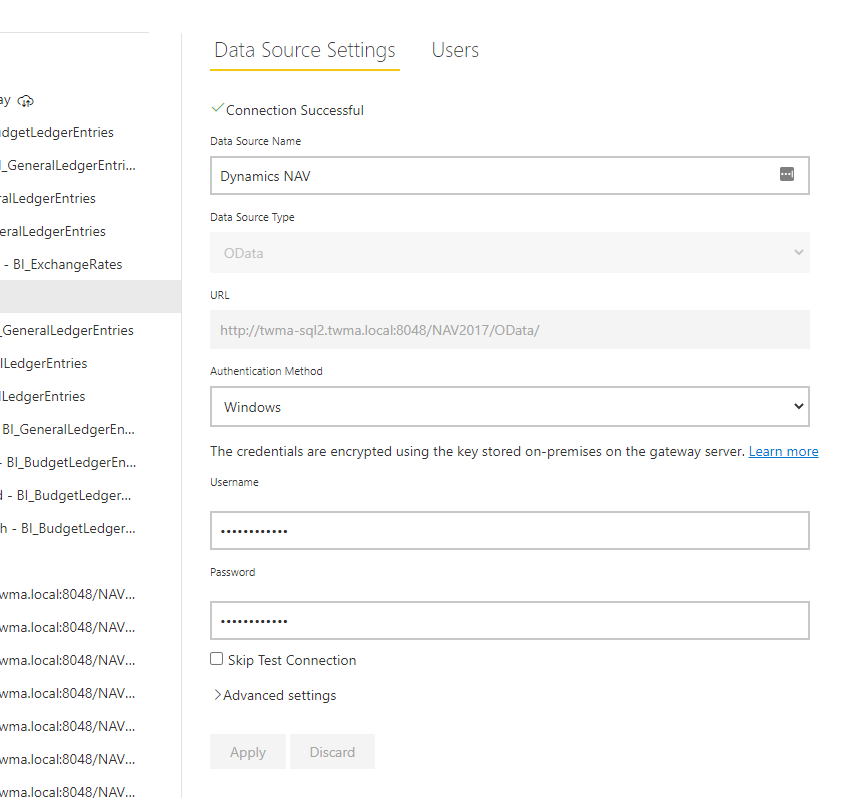The width and height of the screenshot is (854, 798).
Task: Expand the Advanced settings section
Action: coord(274,695)
